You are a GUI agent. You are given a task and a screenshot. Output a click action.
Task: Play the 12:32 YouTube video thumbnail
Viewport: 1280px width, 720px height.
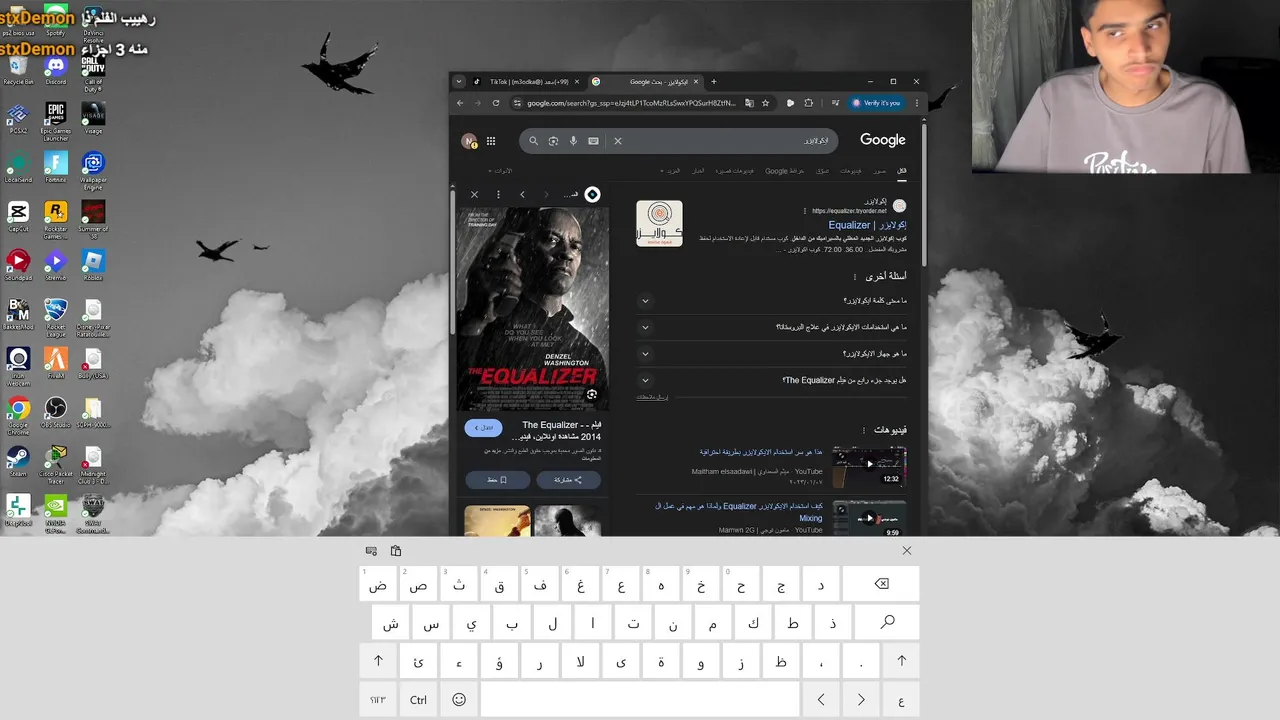(x=870, y=465)
